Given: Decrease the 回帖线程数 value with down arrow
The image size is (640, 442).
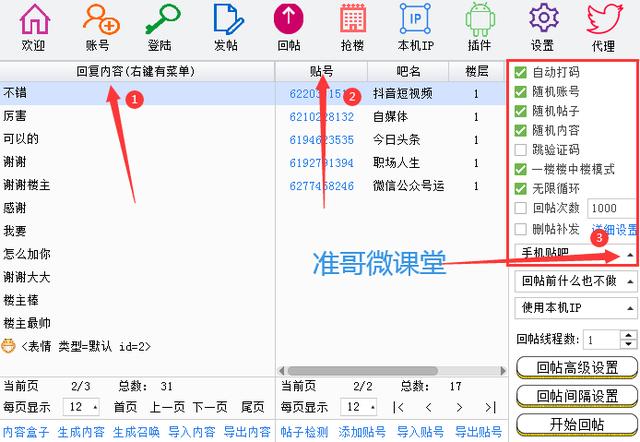Looking at the screenshot, I should [628, 344].
